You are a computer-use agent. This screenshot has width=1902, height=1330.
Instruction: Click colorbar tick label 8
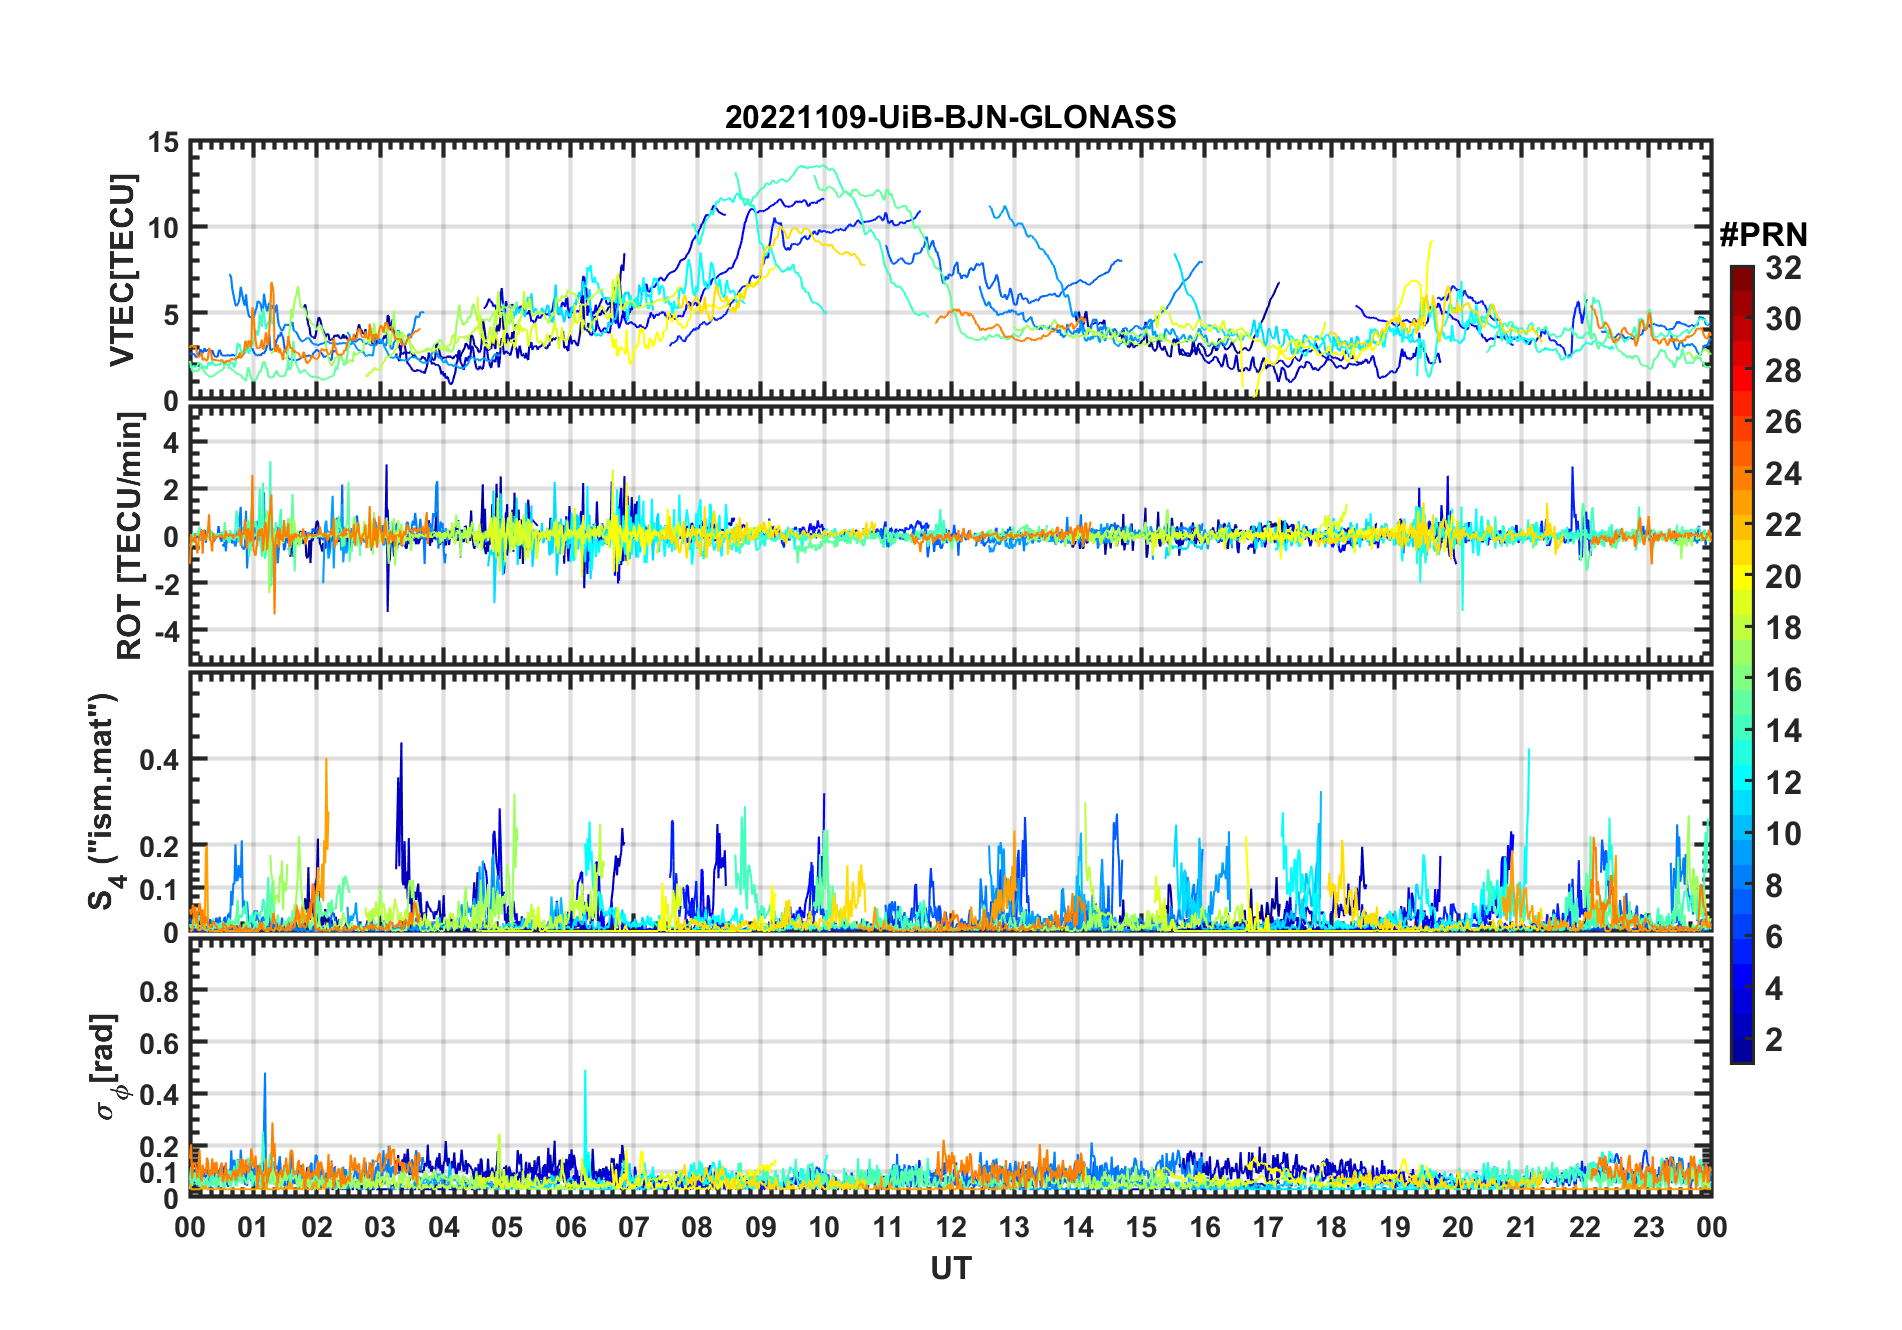[1774, 885]
